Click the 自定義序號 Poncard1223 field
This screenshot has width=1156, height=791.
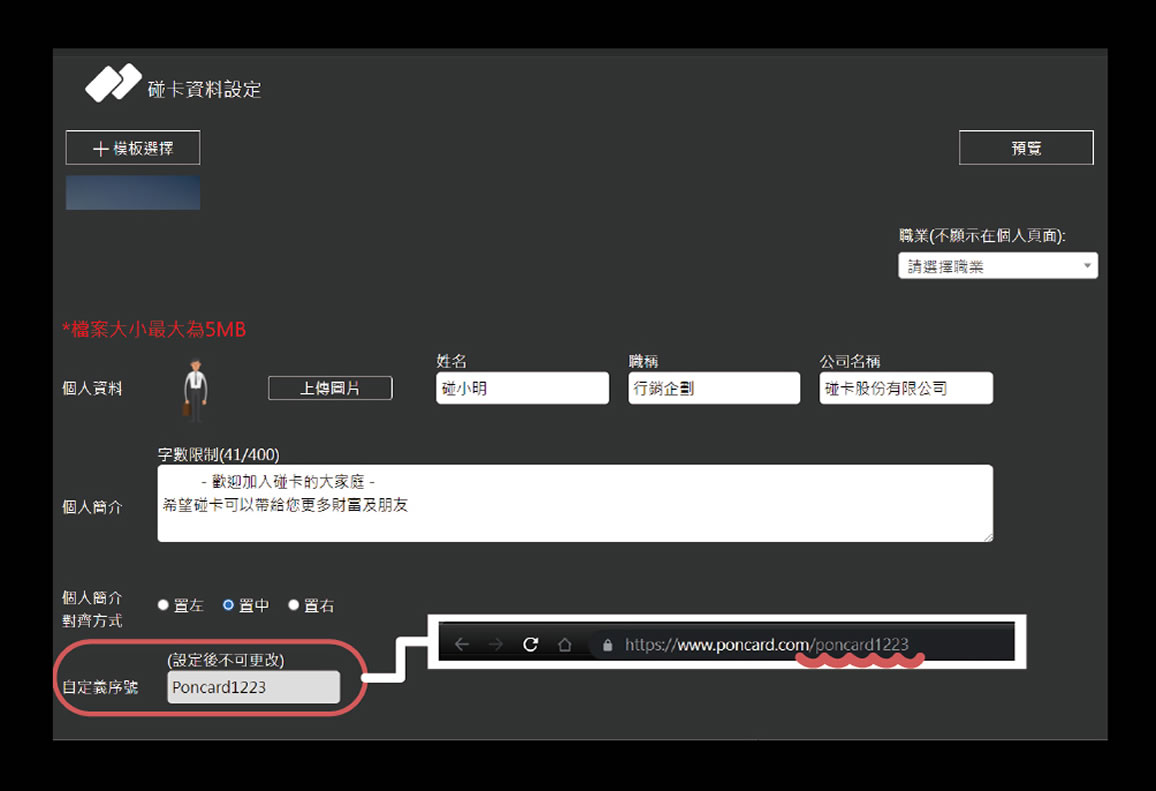(253, 687)
